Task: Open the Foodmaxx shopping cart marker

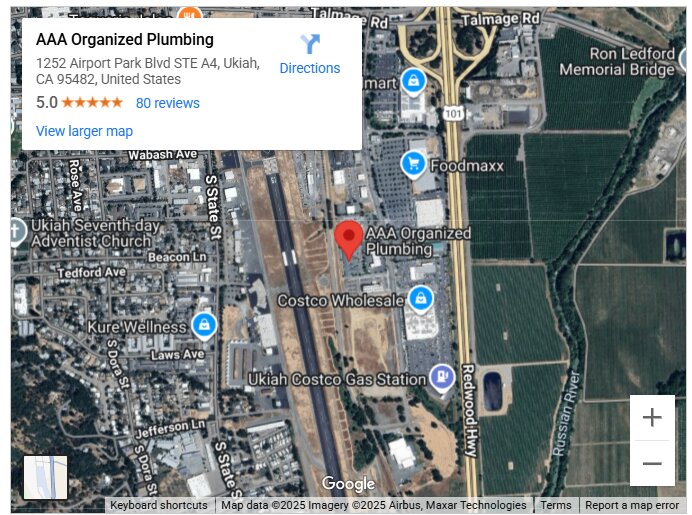Action: (x=413, y=165)
